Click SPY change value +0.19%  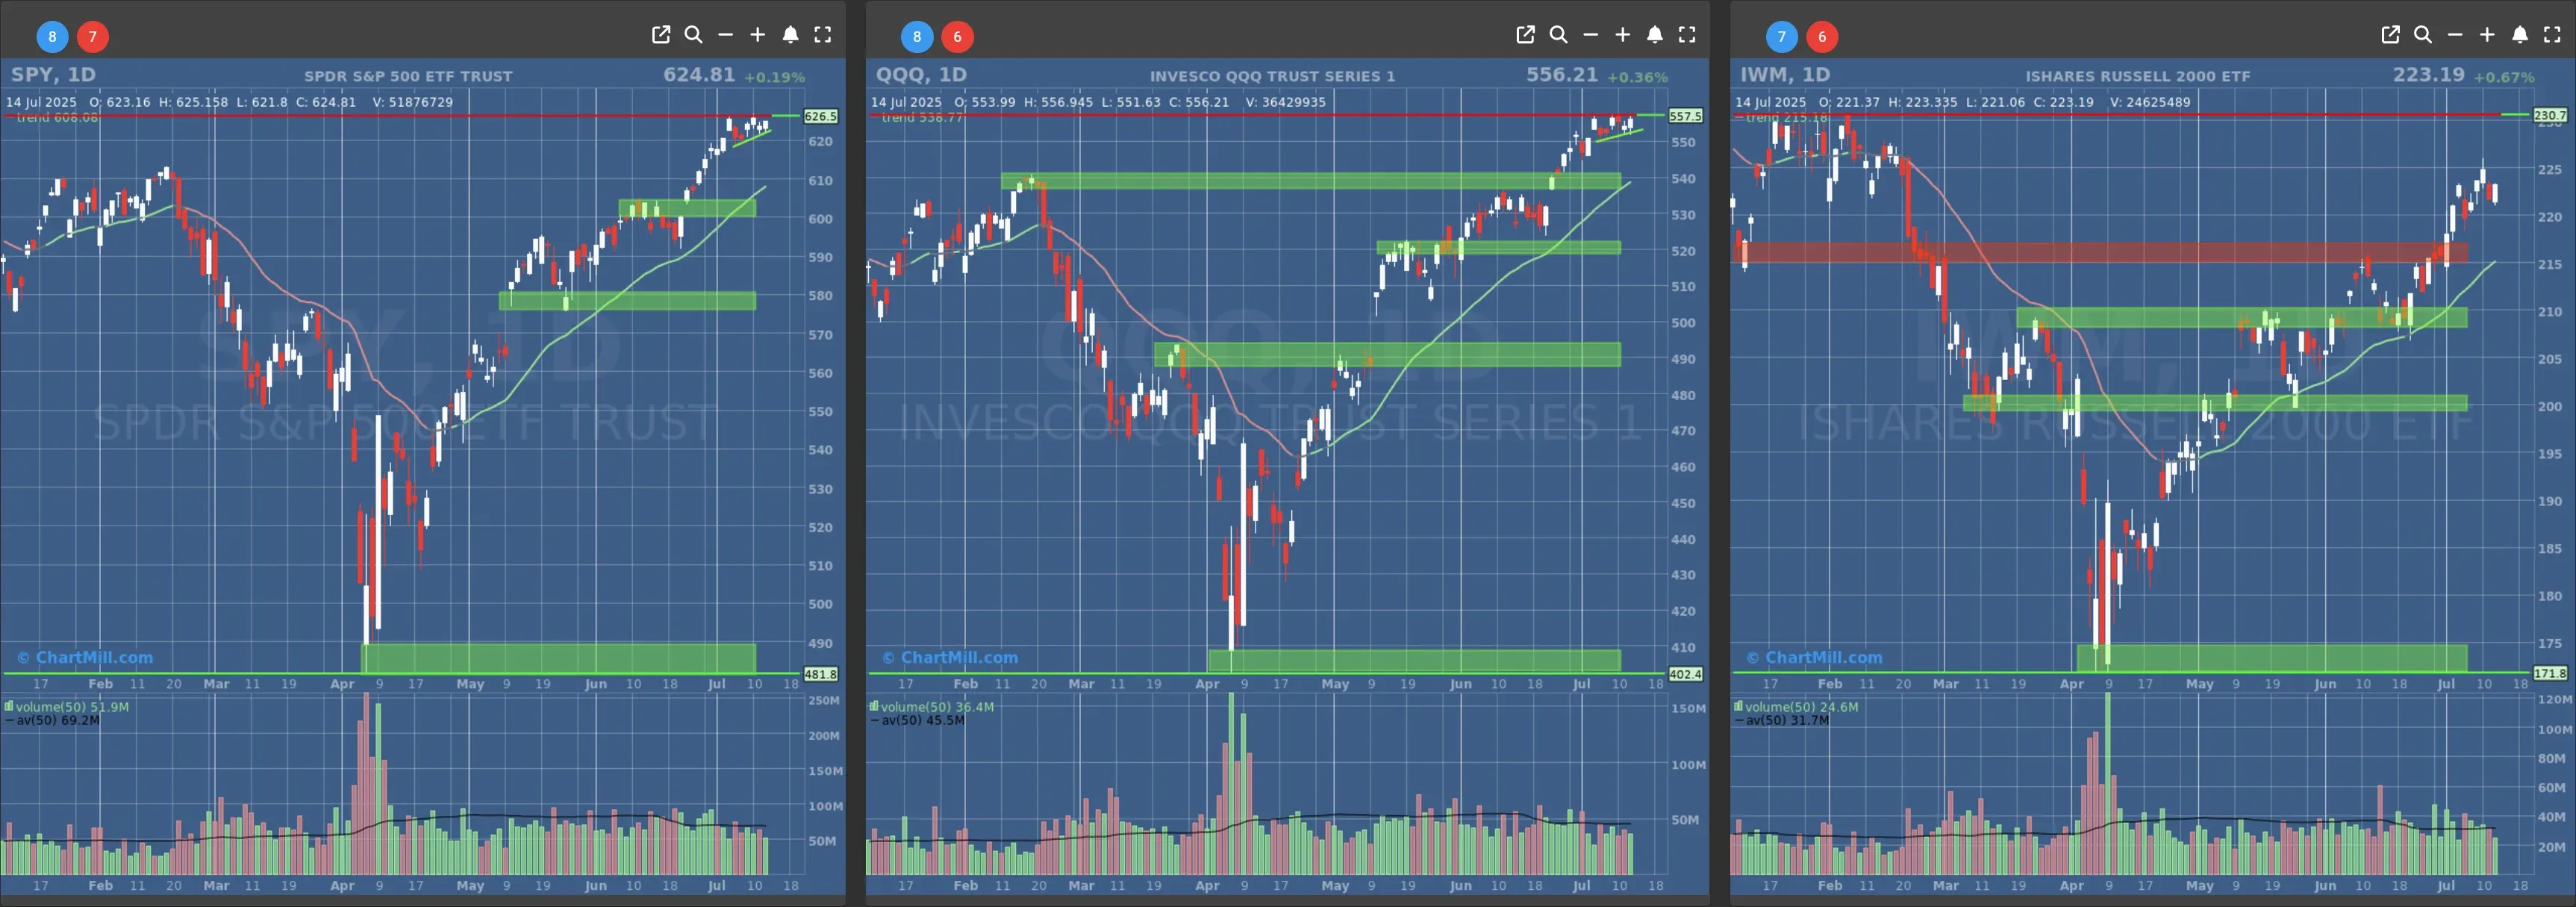(774, 77)
